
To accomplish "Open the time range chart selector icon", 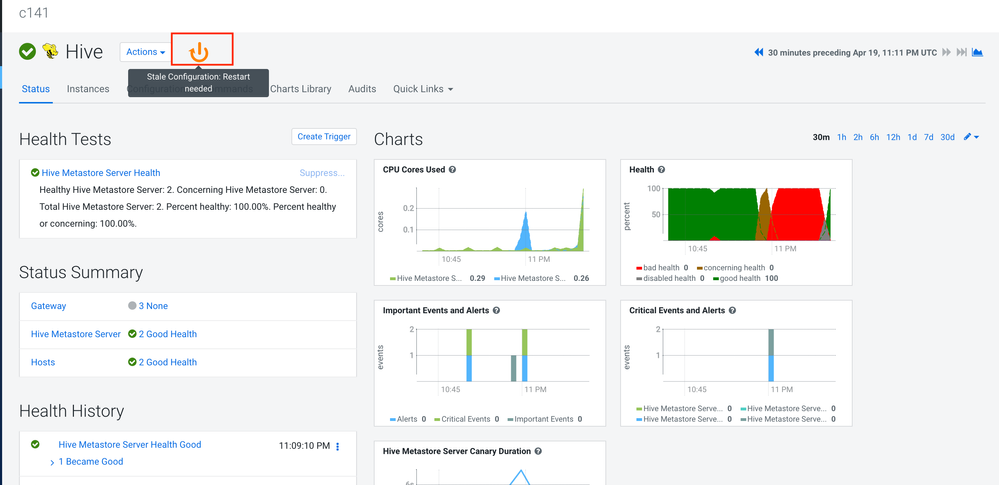I will (977, 52).
